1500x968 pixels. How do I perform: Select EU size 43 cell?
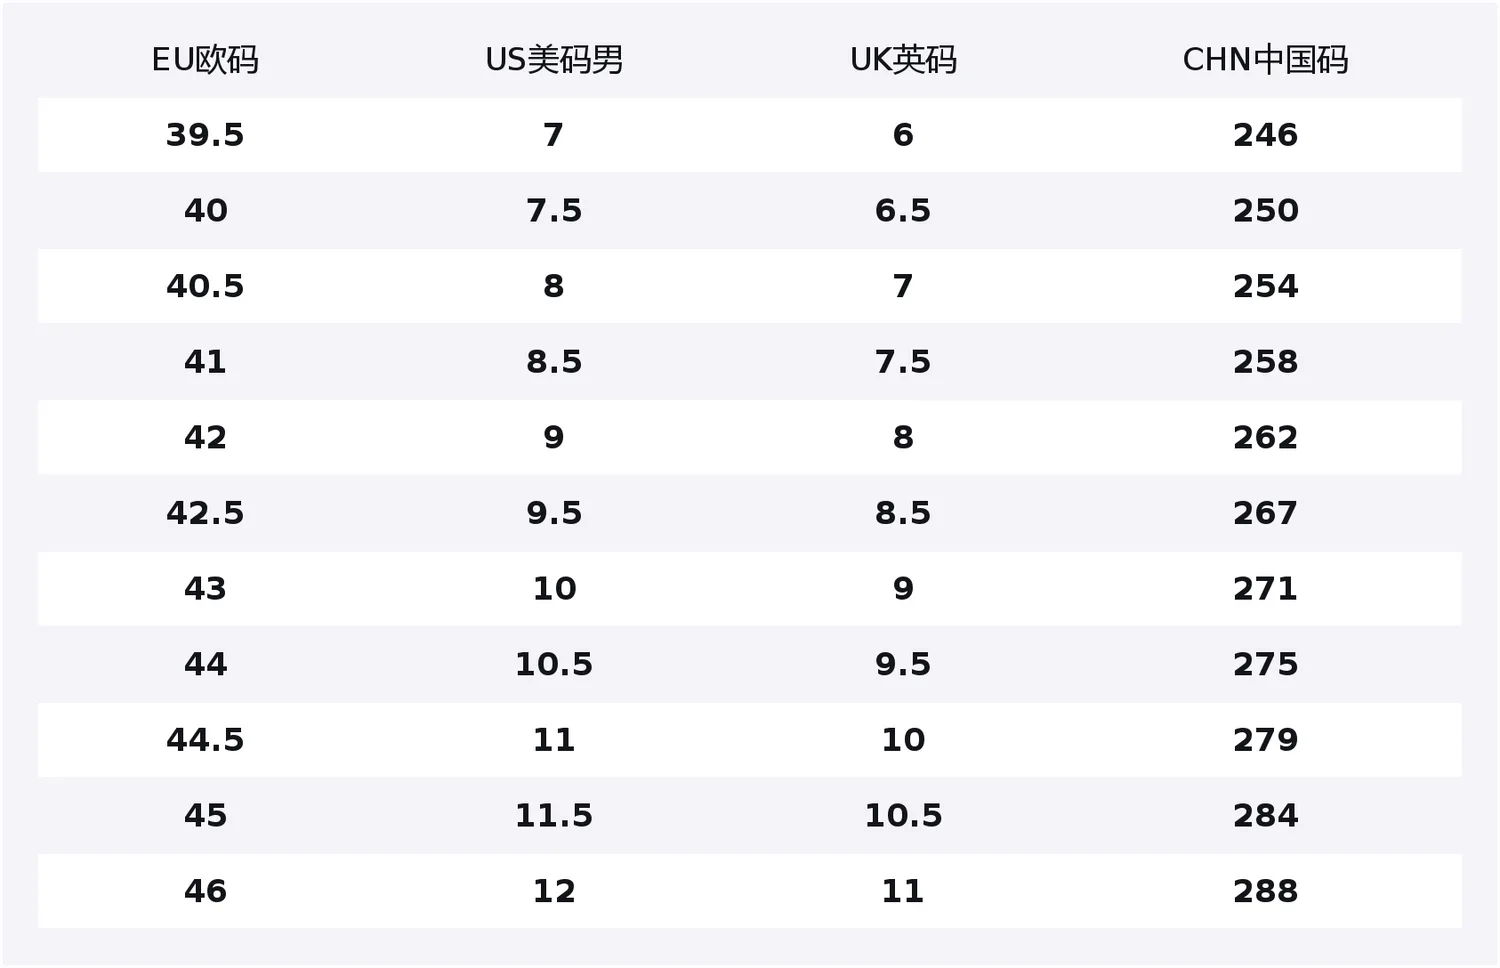click(205, 589)
